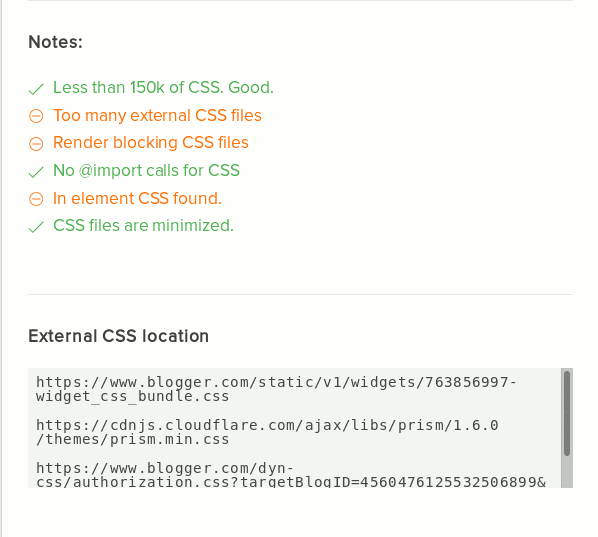The image size is (598, 537).
Task: Open 'In element CSS found.' warning
Action: point(137,198)
